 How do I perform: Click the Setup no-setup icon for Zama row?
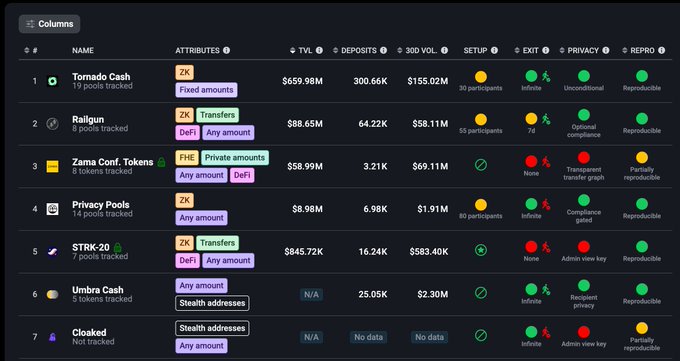click(x=481, y=165)
